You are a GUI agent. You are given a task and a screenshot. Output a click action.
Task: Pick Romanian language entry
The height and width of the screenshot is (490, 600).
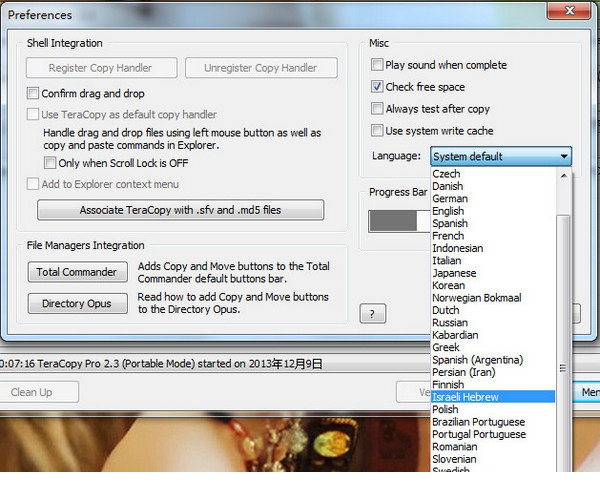click(493, 446)
